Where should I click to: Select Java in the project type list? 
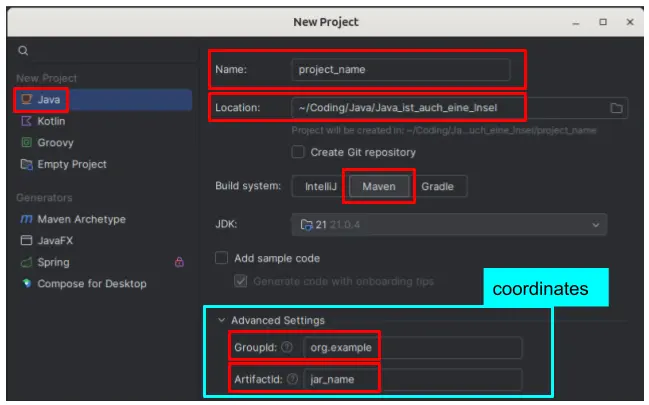[49, 99]
